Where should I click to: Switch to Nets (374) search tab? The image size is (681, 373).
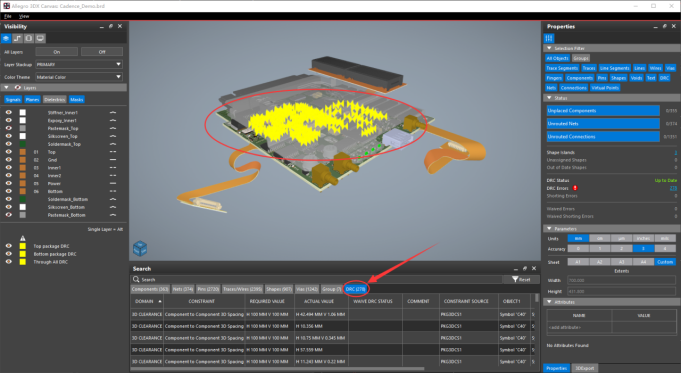pos(183,289)
